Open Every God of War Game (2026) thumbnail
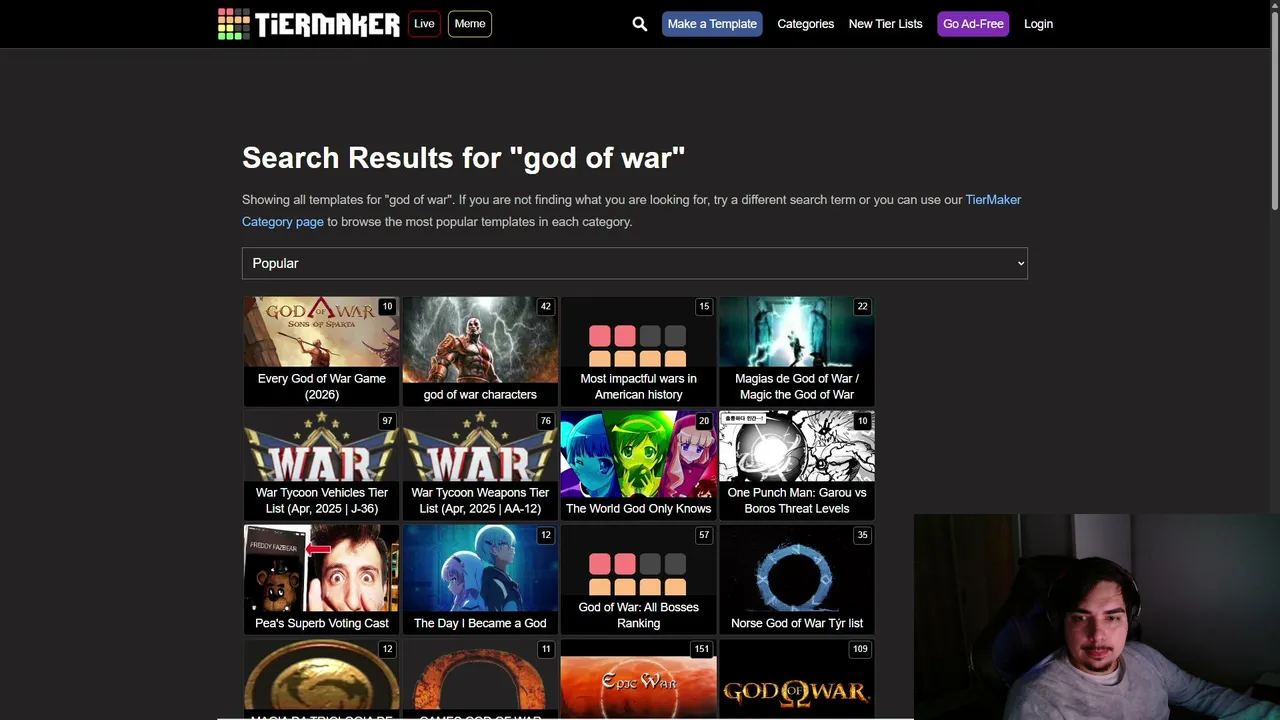The image size is (1280, 720). [321, 332]
